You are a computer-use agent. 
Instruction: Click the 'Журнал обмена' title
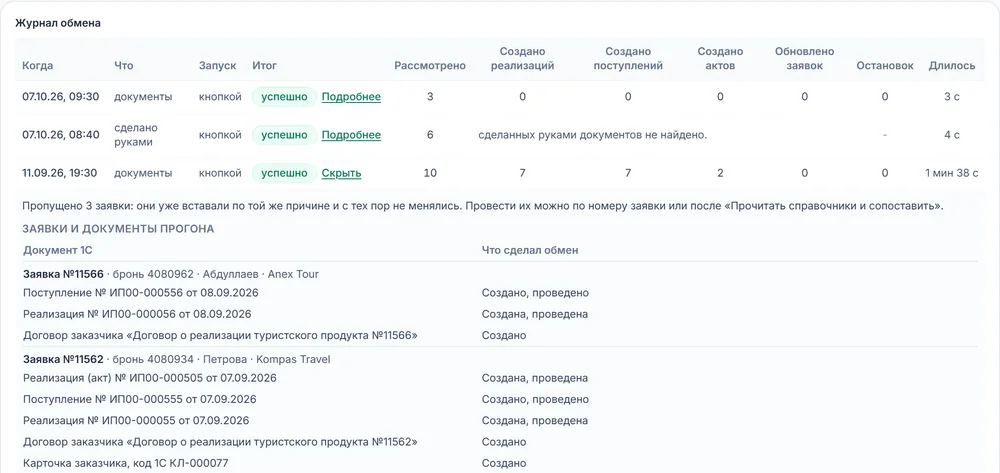[x=58, y=23]
